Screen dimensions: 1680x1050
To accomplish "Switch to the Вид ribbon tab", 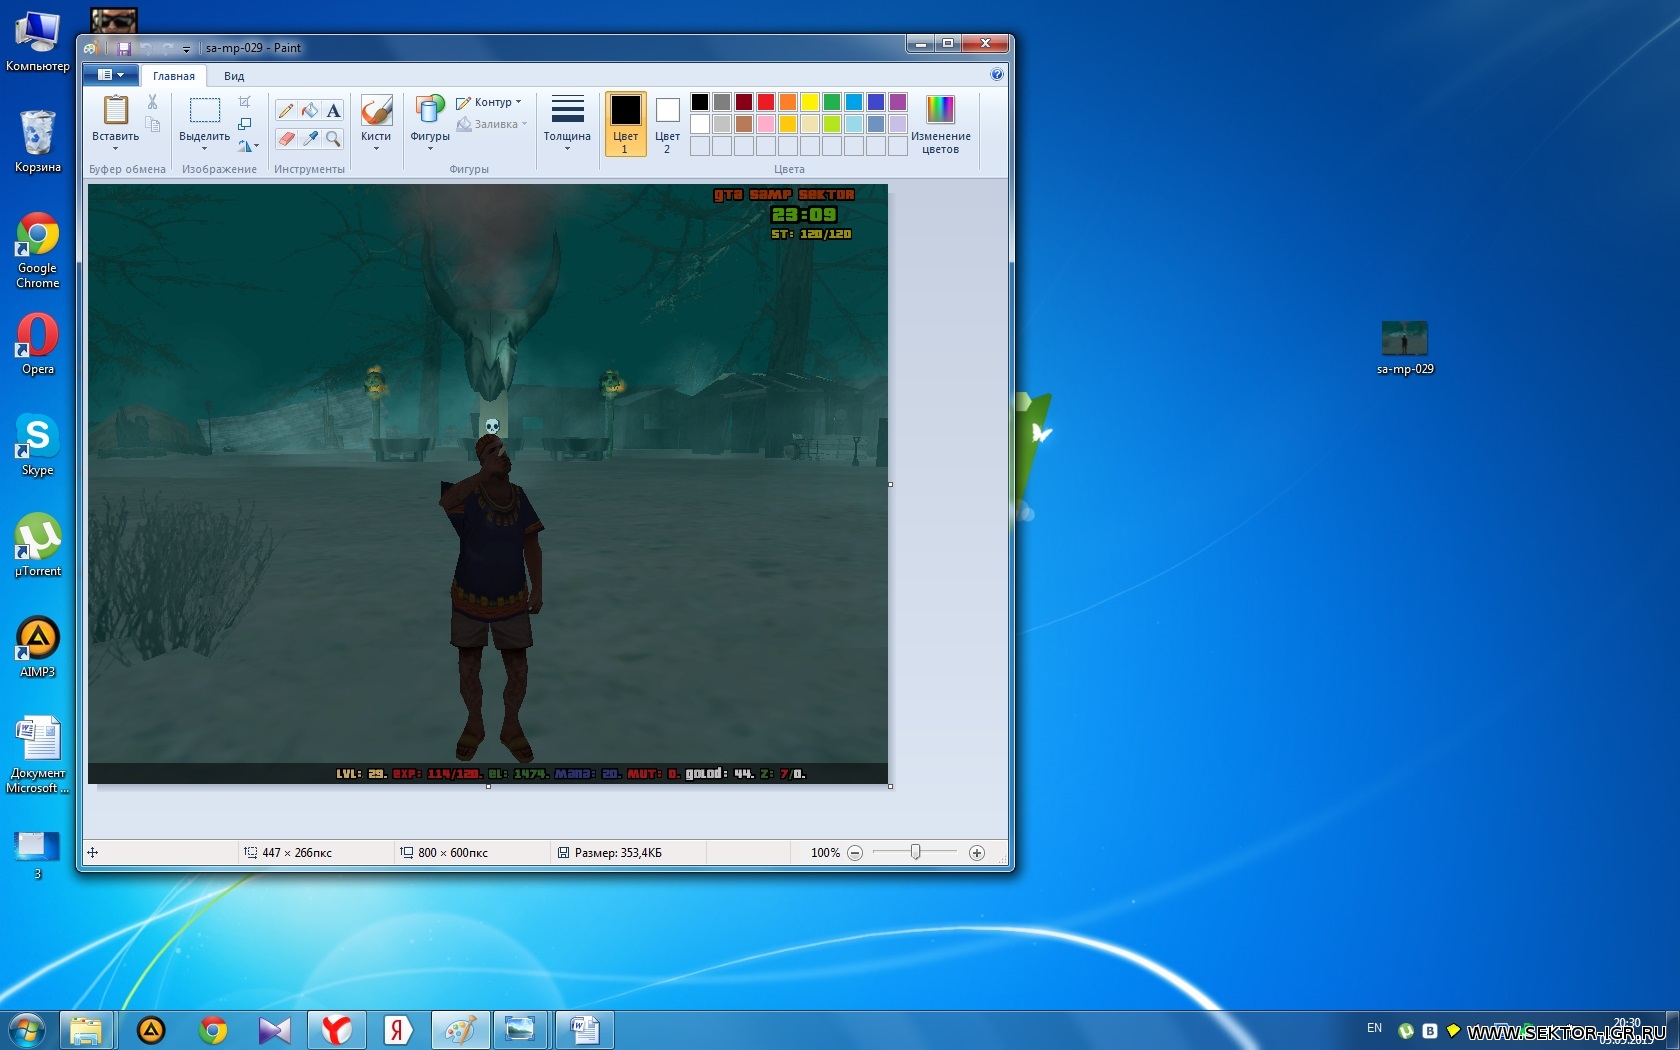I will [x=234, y=76].
